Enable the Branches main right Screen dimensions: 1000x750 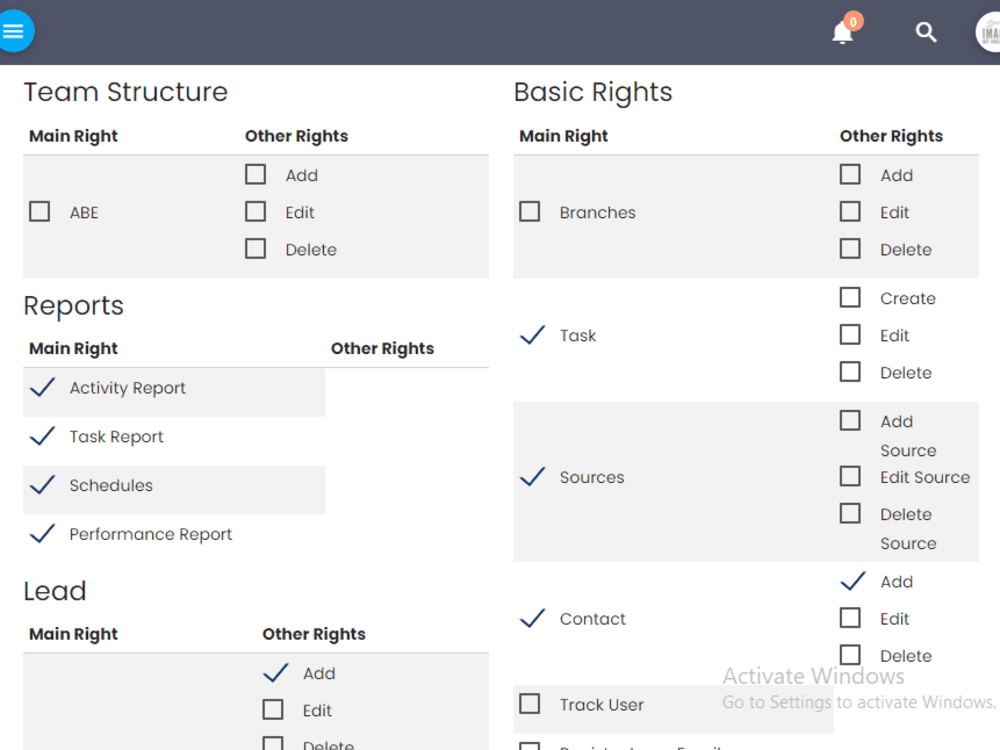[x=529, y=211]
